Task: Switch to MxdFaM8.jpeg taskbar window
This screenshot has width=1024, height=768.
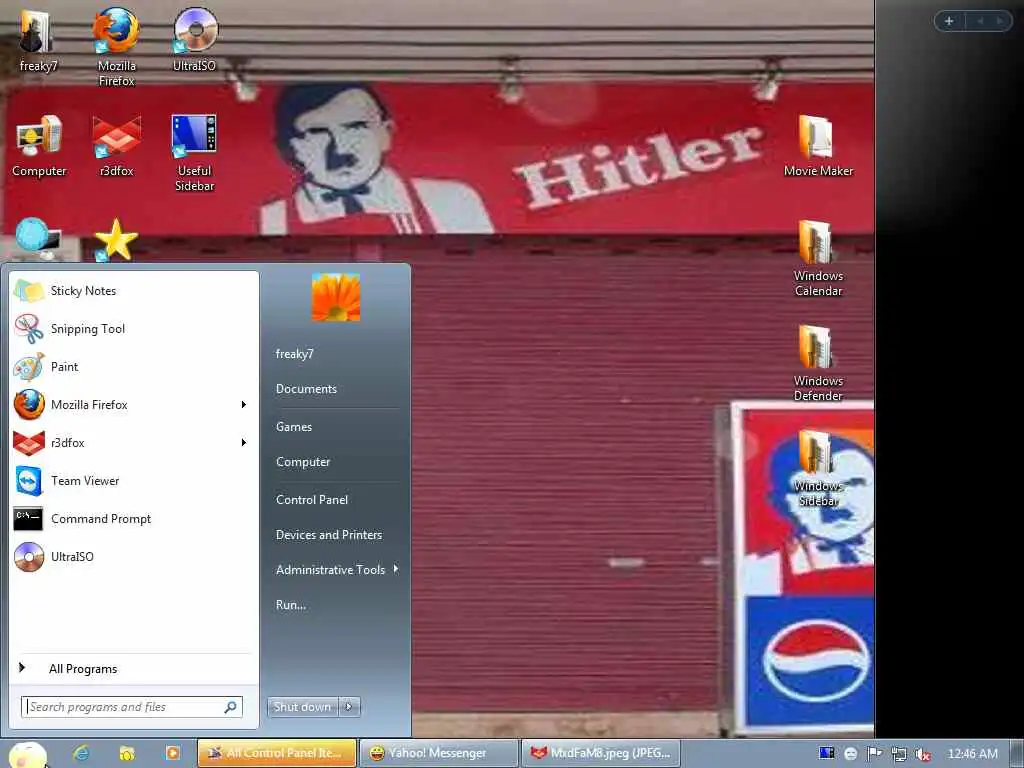Action: point(600,753)
